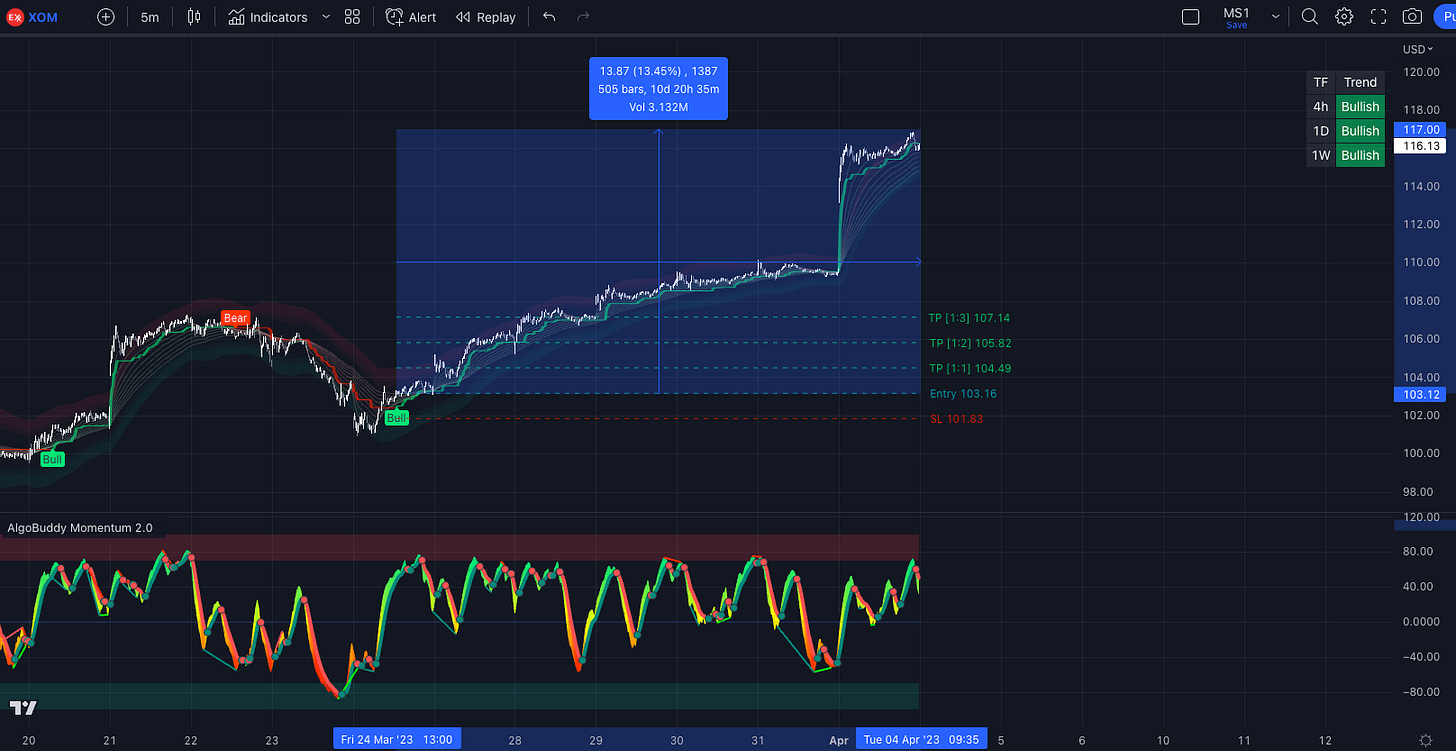Select the SL 101.83 stop loss label

click(x=956, y=419)
